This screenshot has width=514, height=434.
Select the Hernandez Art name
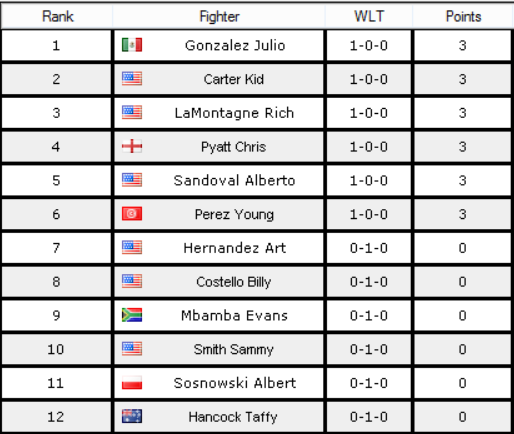tap(235, 248)
